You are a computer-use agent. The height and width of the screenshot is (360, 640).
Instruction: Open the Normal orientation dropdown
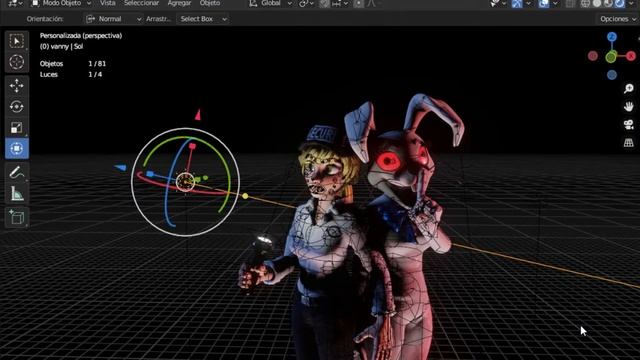[113, 19]
